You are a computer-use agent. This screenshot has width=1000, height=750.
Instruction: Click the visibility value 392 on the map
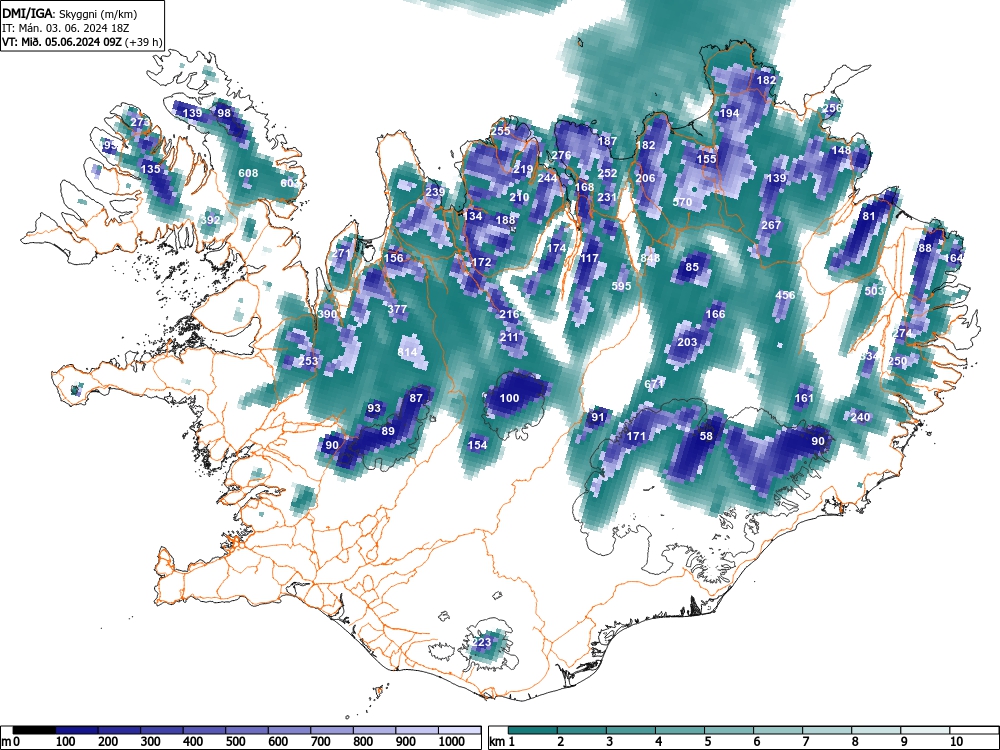coord(210,220)
